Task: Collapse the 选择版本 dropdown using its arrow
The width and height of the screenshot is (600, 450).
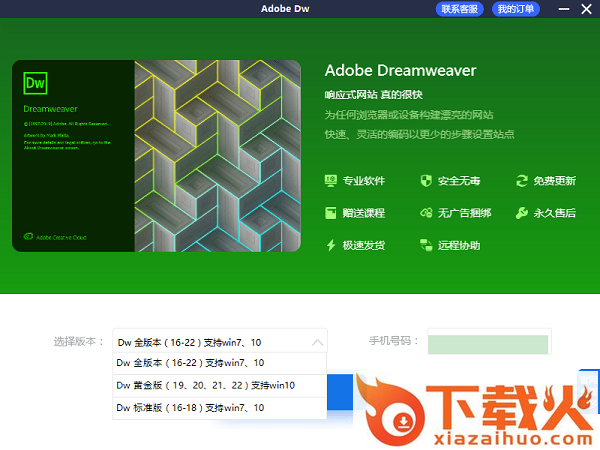Action: click(318, 342)
